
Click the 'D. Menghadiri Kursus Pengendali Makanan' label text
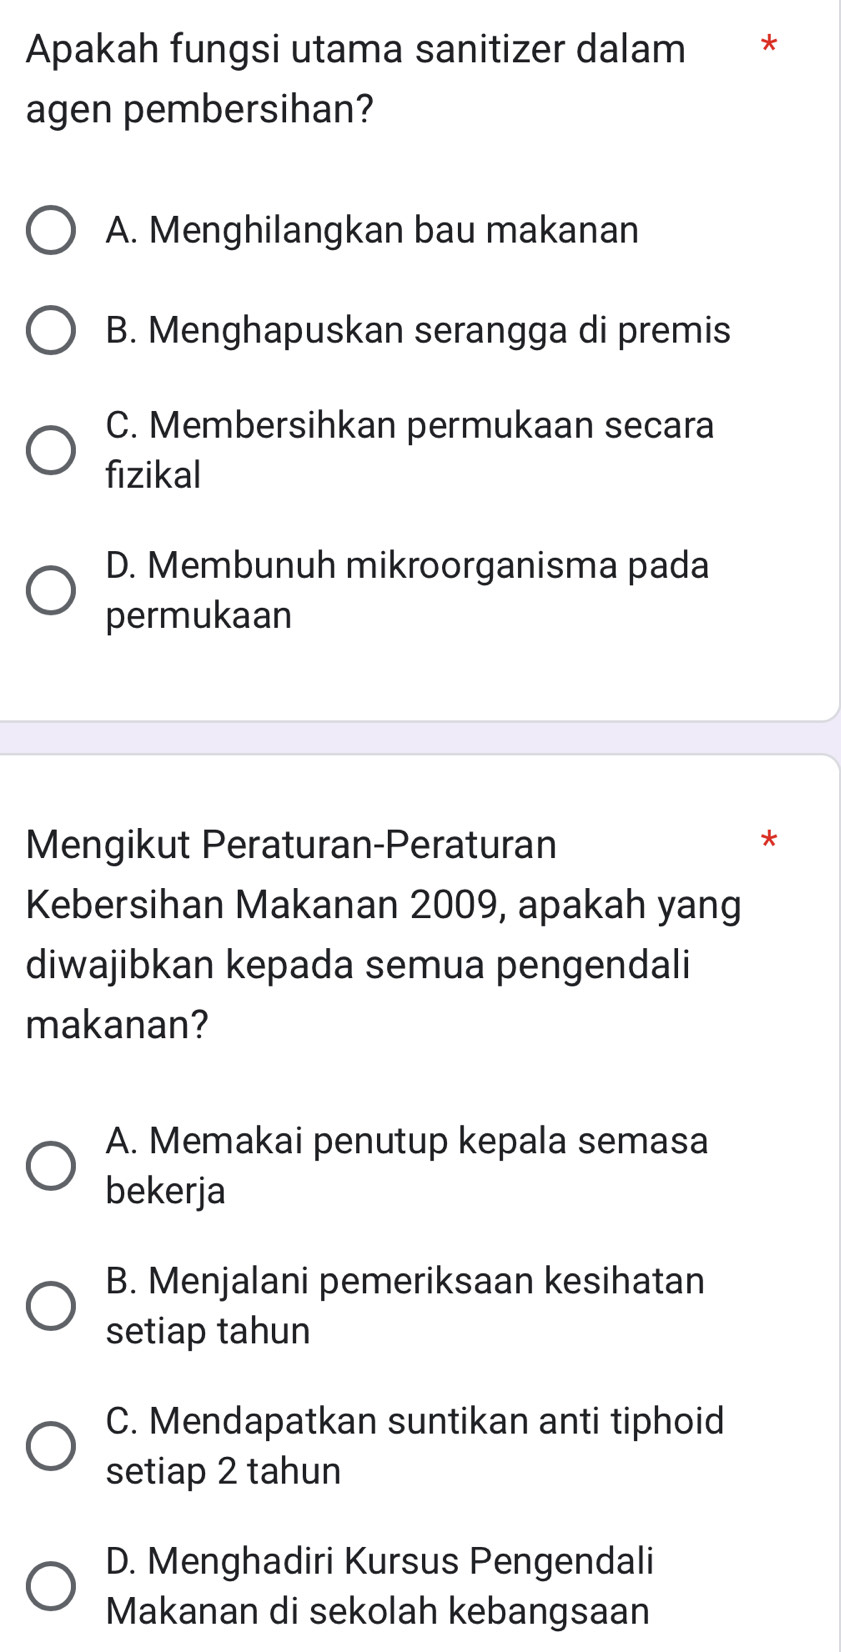(x=379, y=1585)
